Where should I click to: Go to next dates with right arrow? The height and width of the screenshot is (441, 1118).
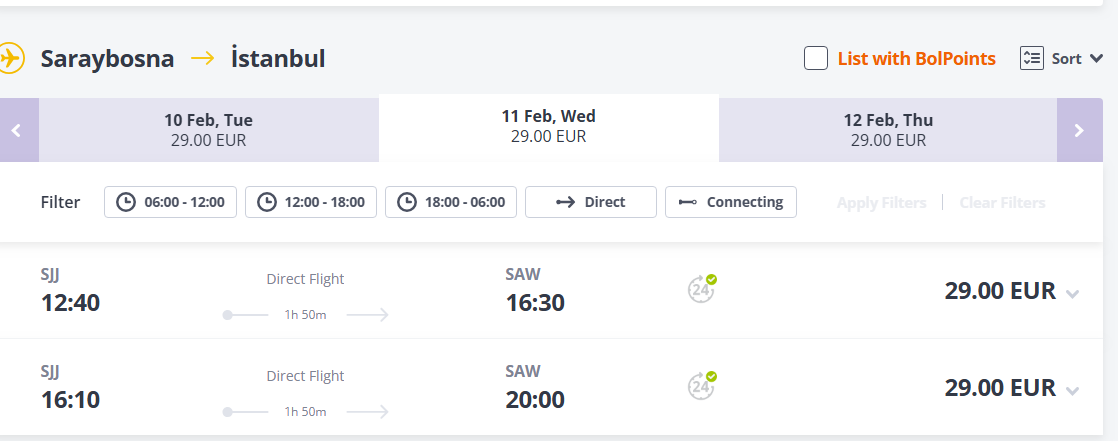pyautogui.click(x=1079, y=130)
